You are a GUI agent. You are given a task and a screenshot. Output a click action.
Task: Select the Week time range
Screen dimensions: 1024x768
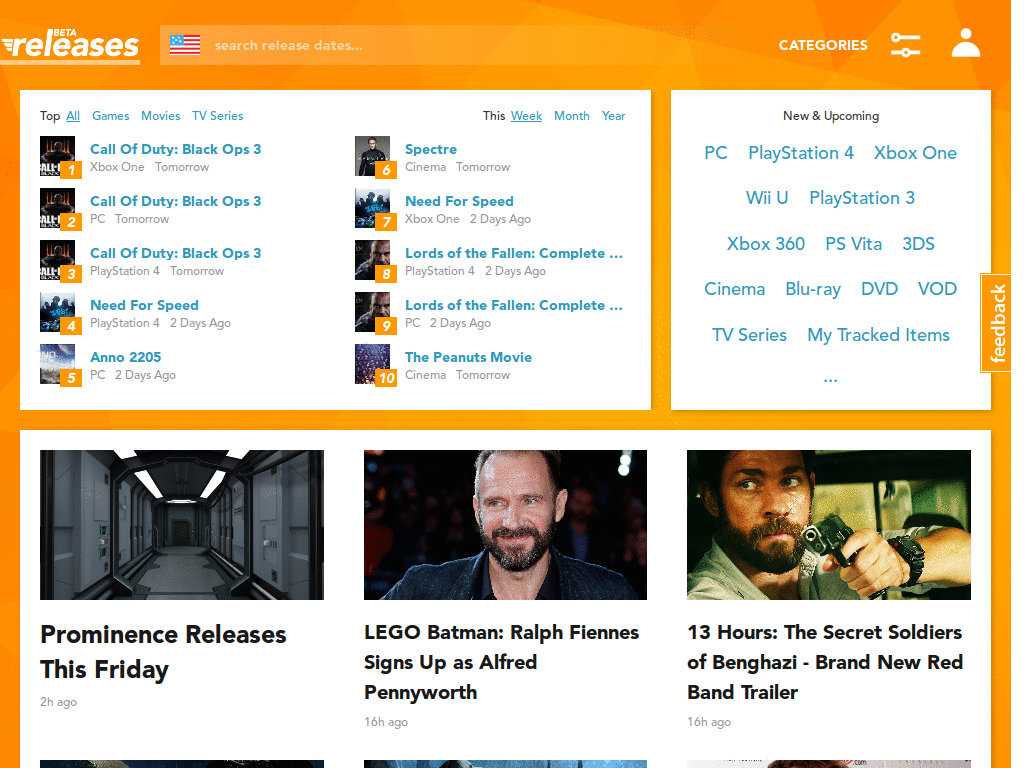(x=526, y=116)
